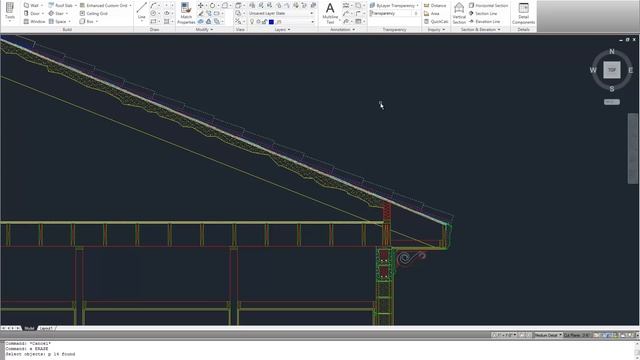Select the Window tool
The width and height of the screenshot is (640, 360).
[35, 21]
